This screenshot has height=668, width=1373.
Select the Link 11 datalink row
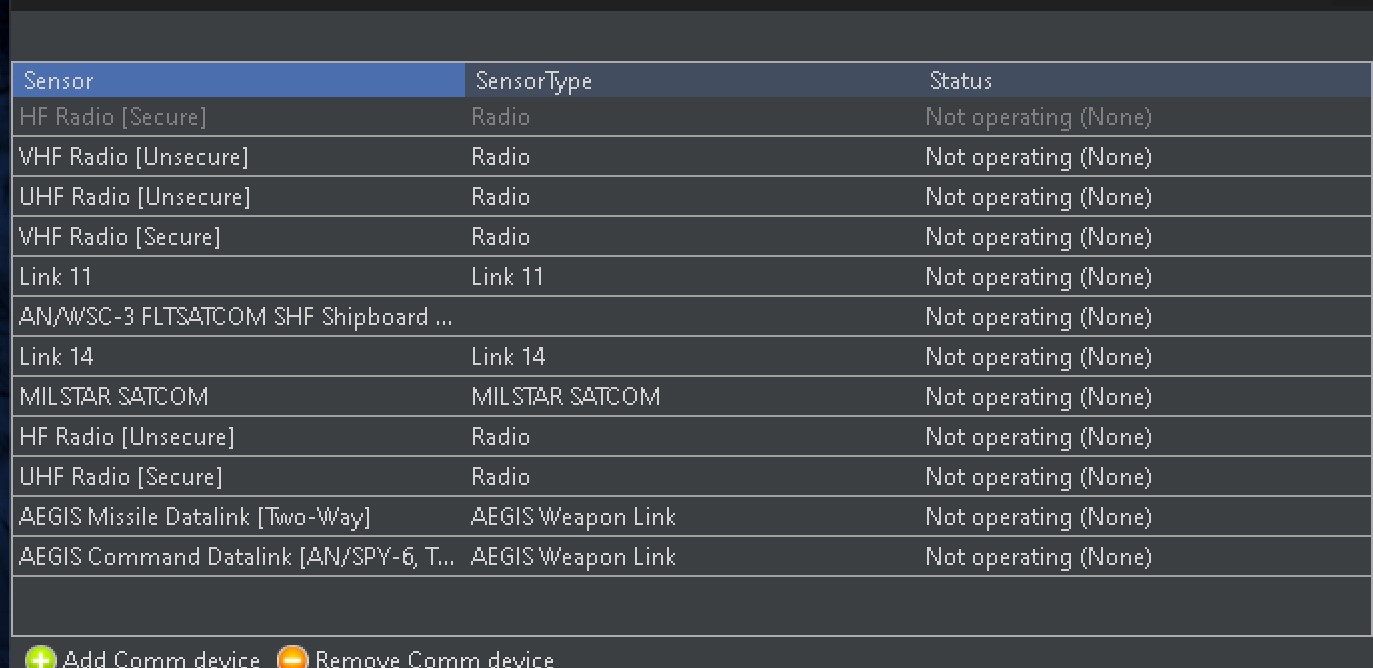200,277
